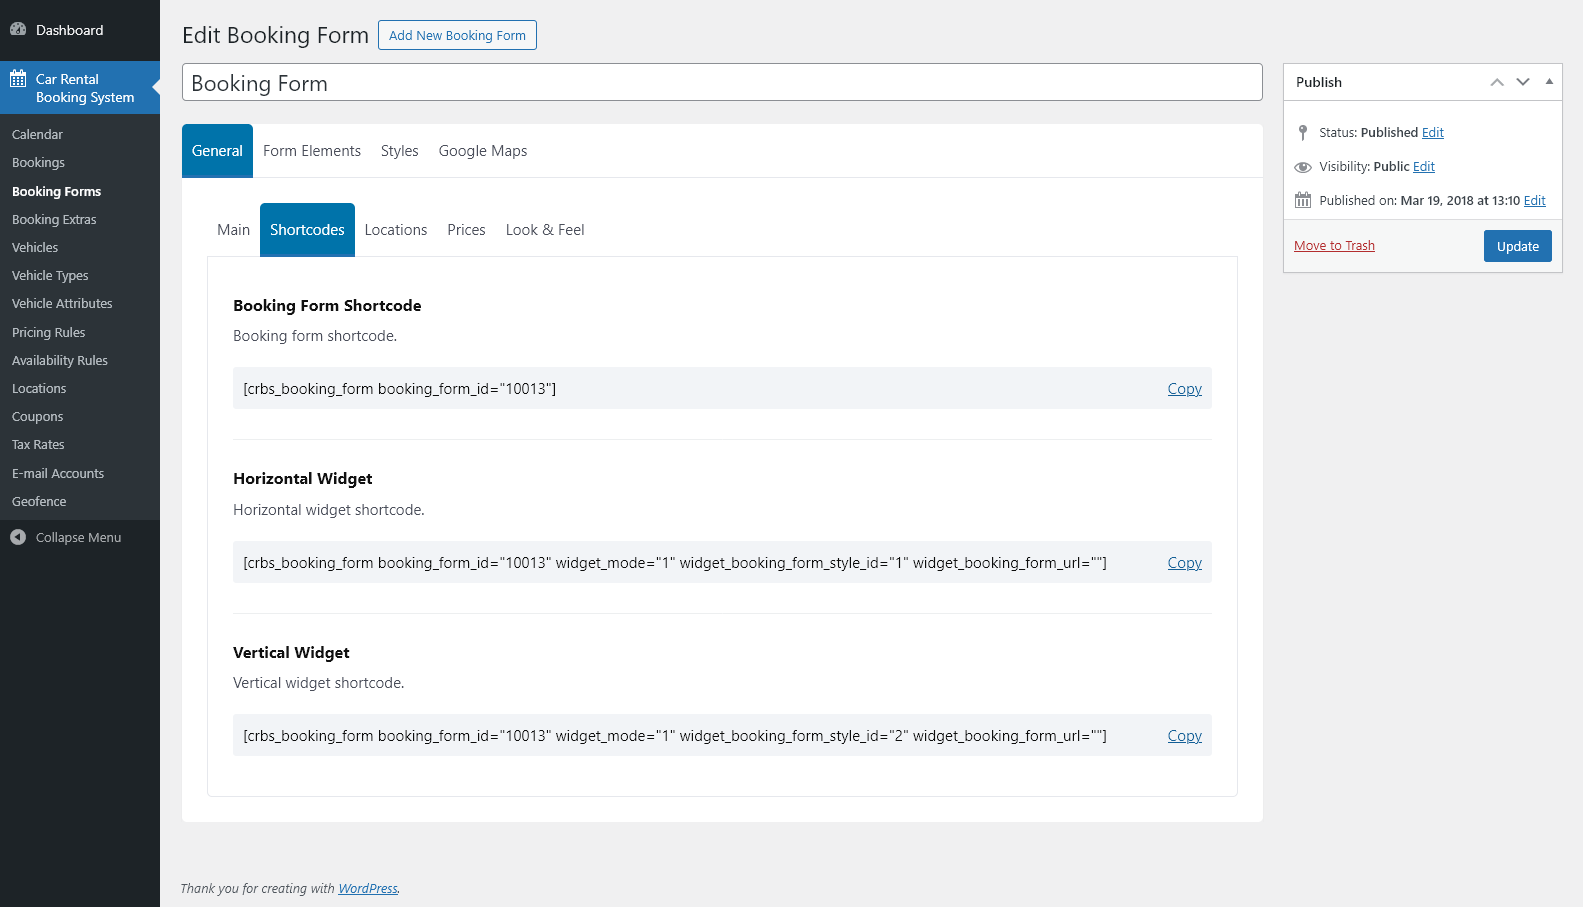Move this booking form to Trash
Image resolution: width=1583 pixels, height=907 pixels.
1334,246
